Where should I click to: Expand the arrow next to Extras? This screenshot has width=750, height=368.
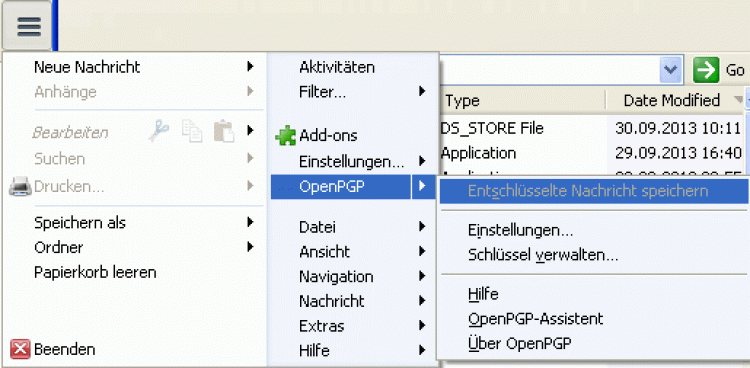(422, 326)
